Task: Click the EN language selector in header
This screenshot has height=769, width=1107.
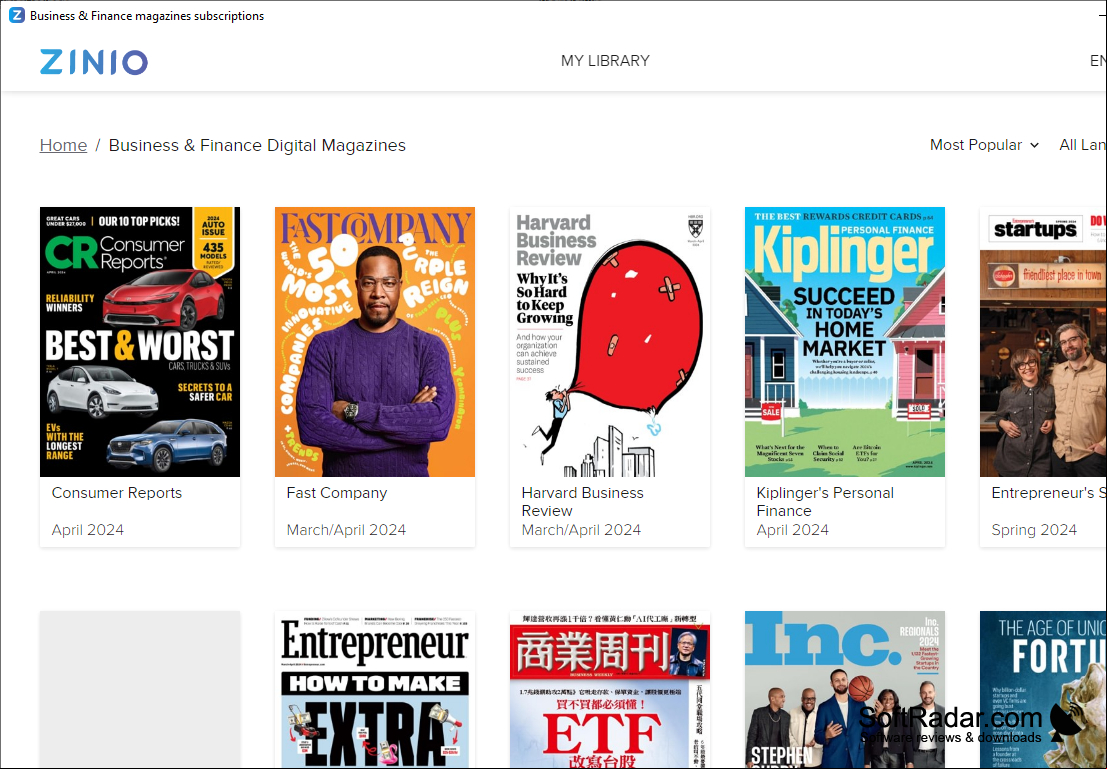Action: coord(1098,61)
